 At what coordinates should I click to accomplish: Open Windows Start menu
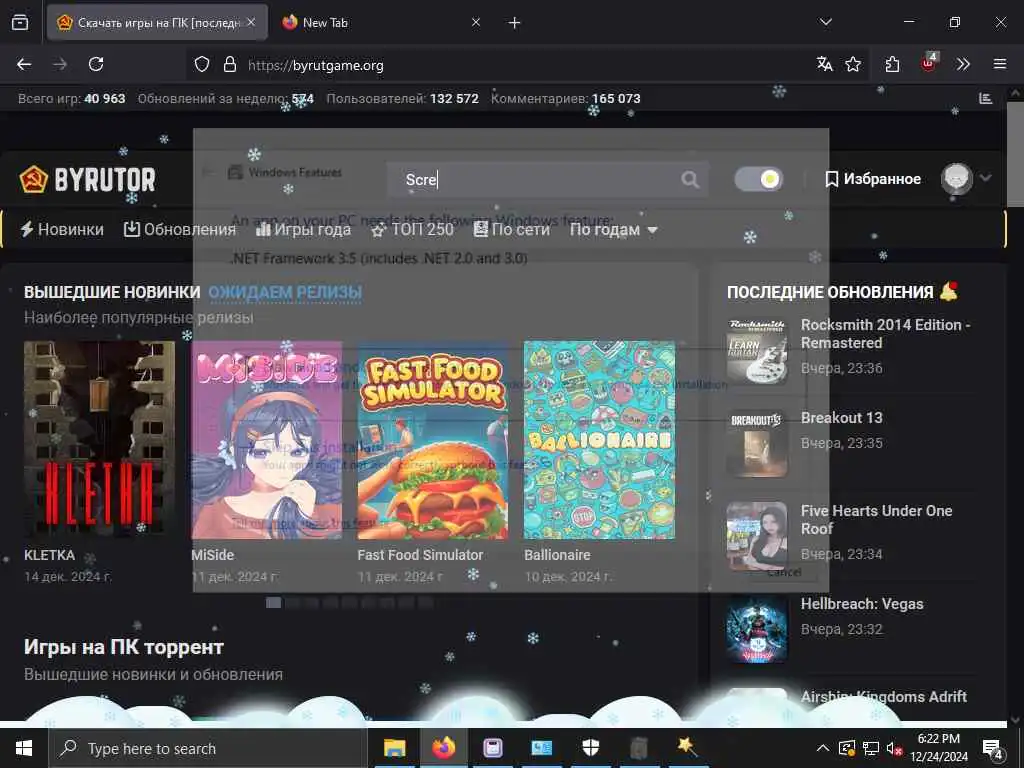click(24, 748)
